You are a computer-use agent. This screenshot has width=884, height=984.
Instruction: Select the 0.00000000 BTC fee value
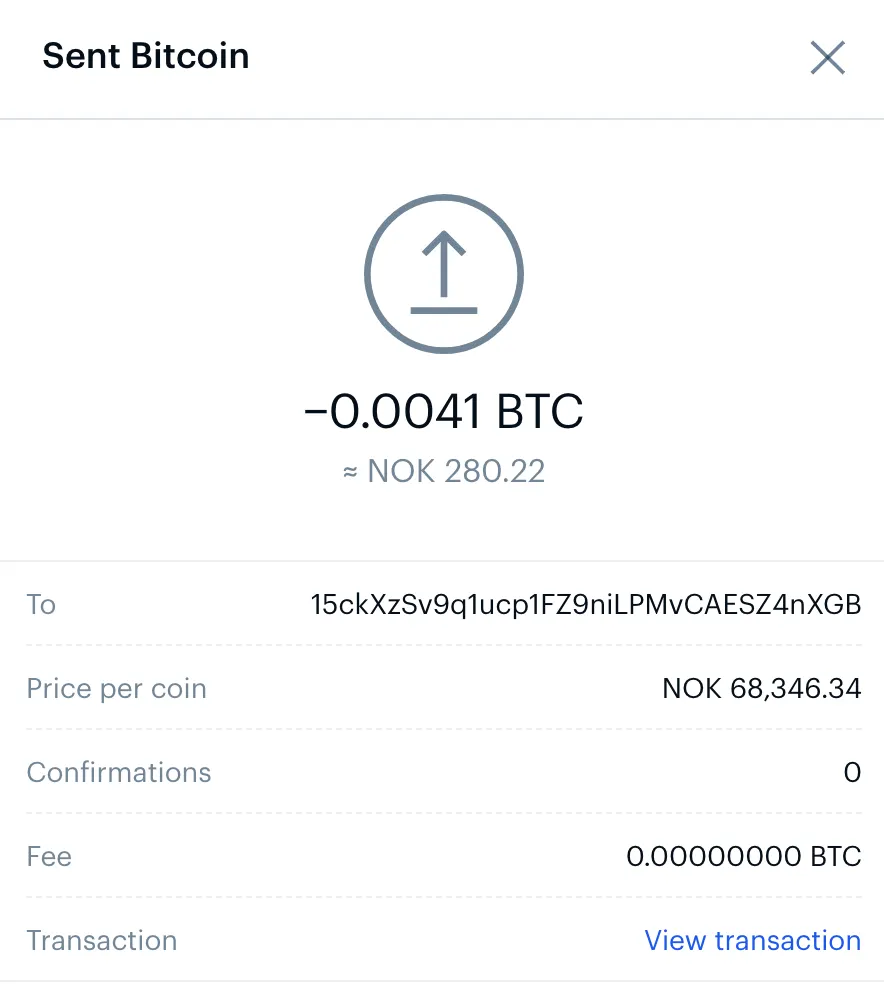click(x=743, y=857)
